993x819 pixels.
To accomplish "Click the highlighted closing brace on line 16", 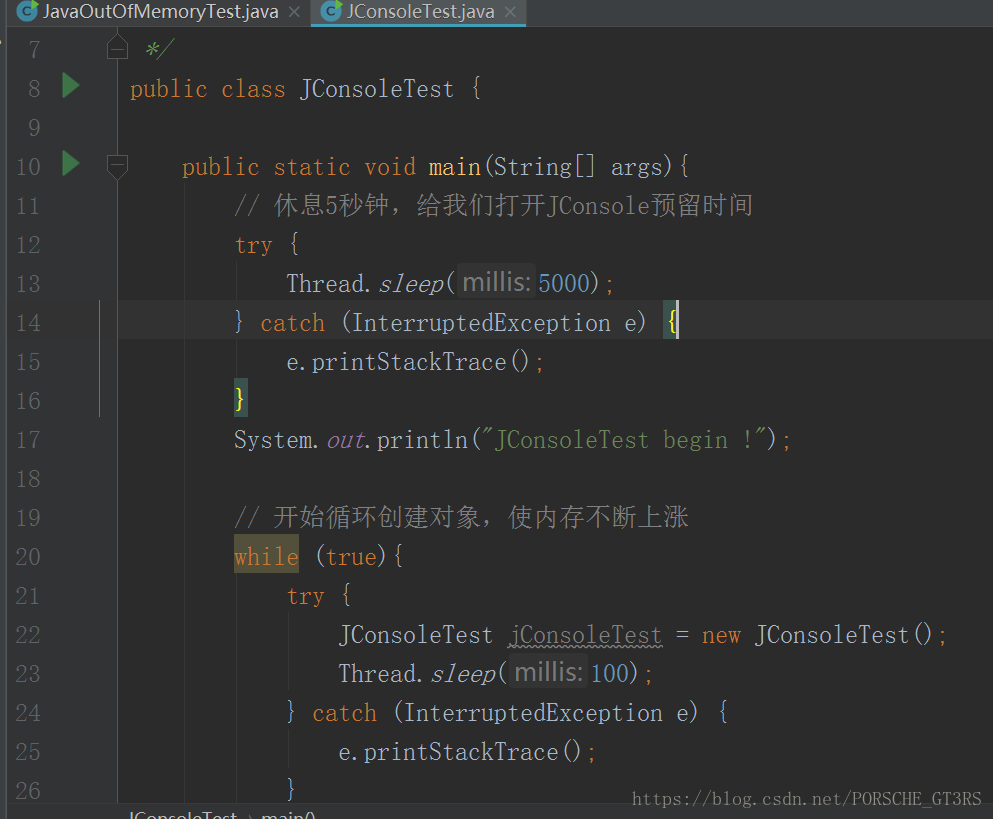I will 240,398.
